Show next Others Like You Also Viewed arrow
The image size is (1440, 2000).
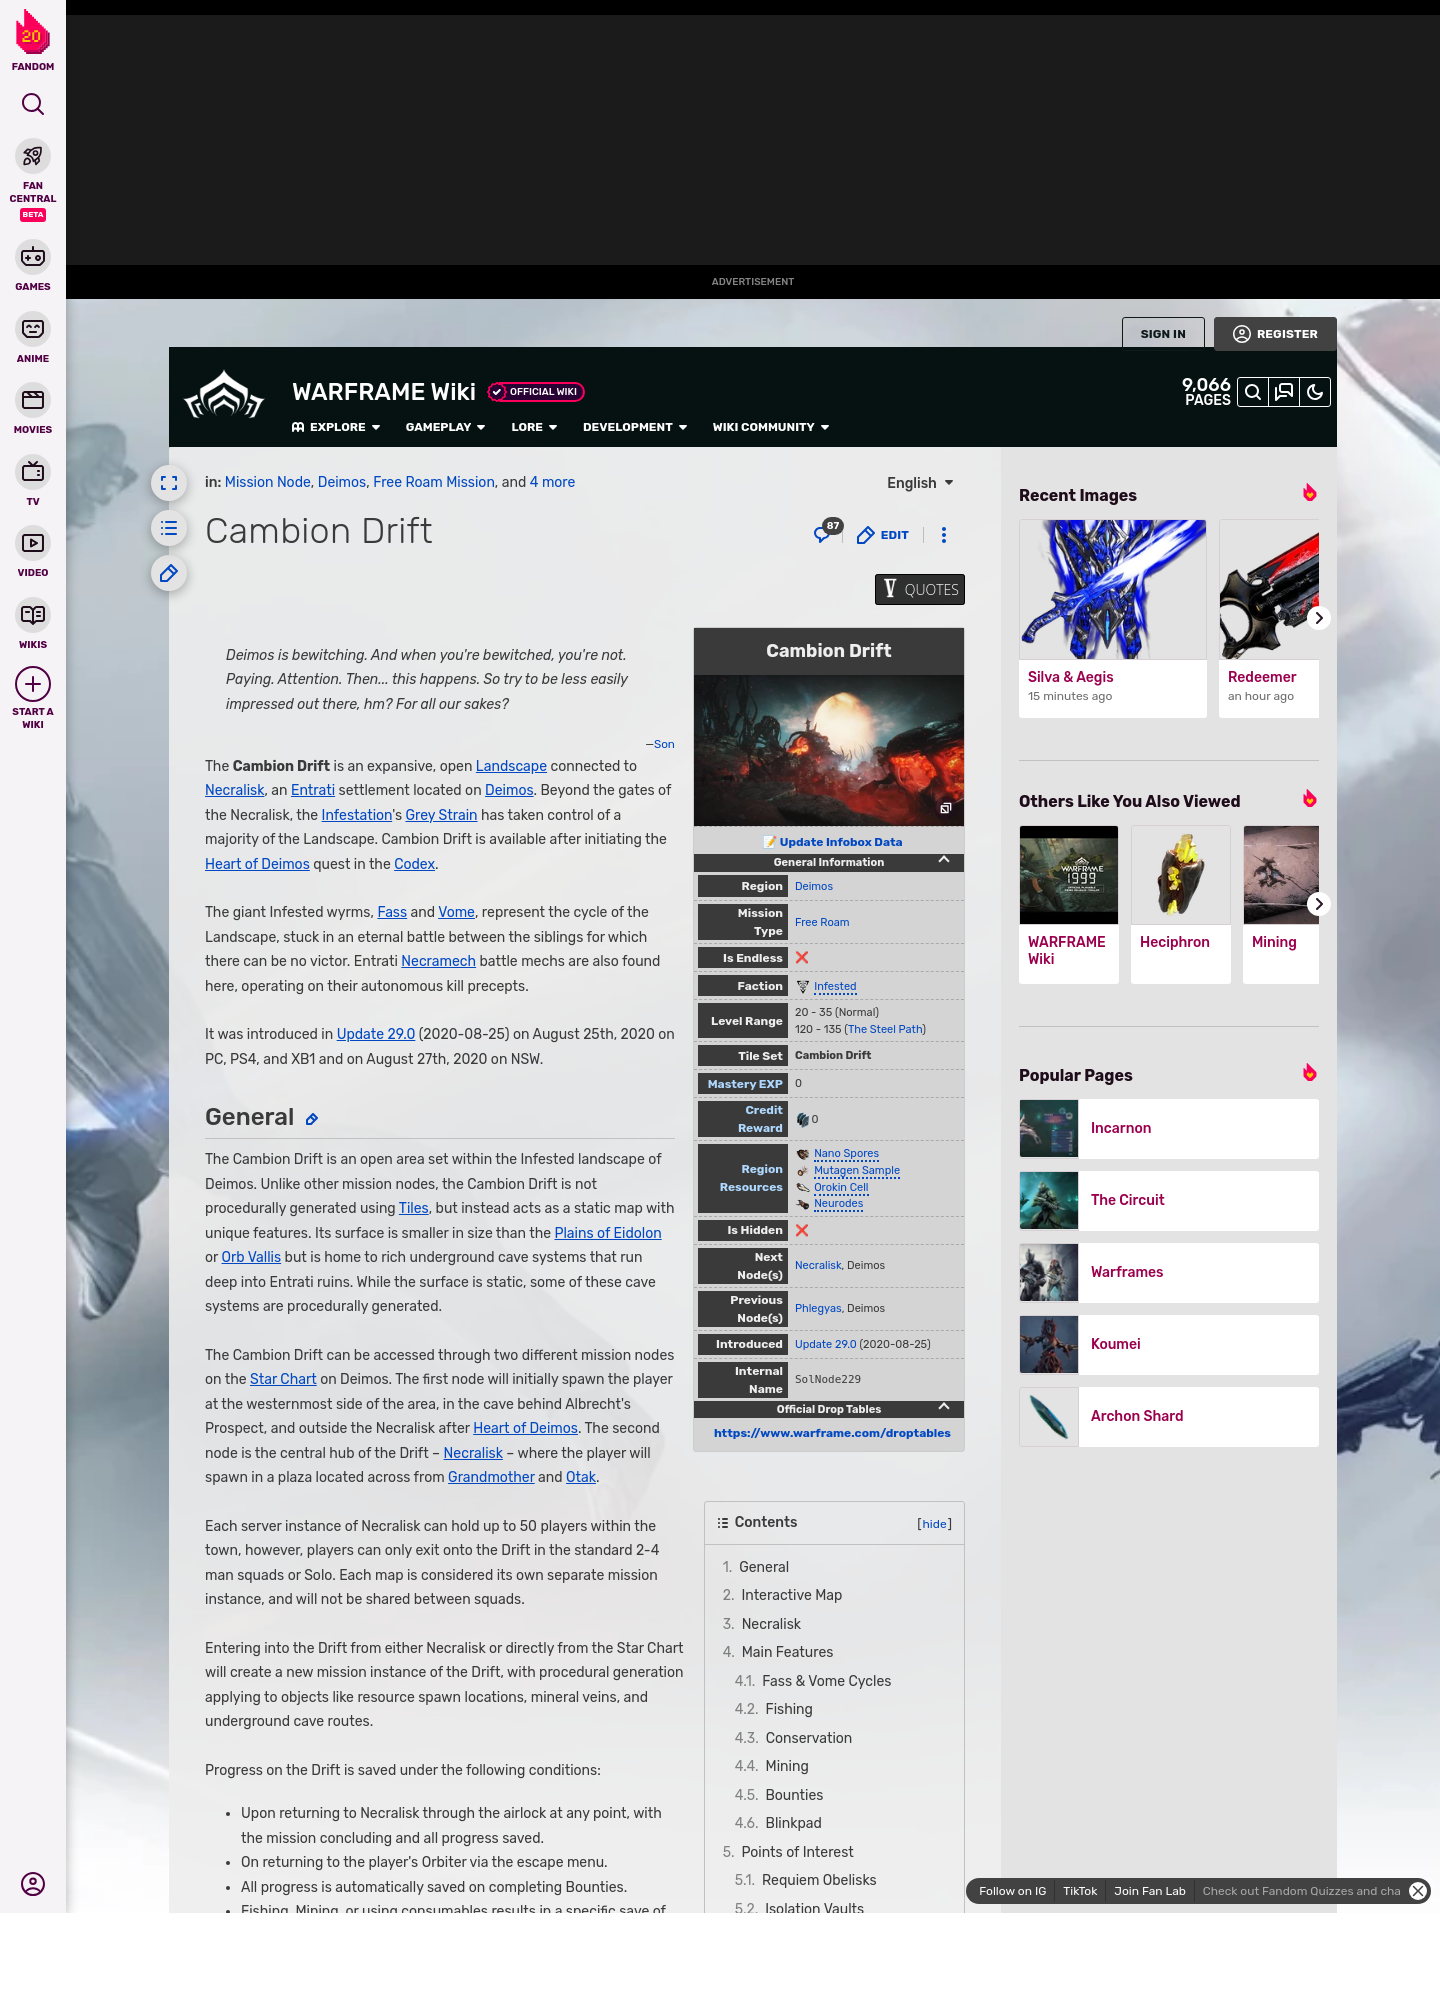(x=1319, y=904)
